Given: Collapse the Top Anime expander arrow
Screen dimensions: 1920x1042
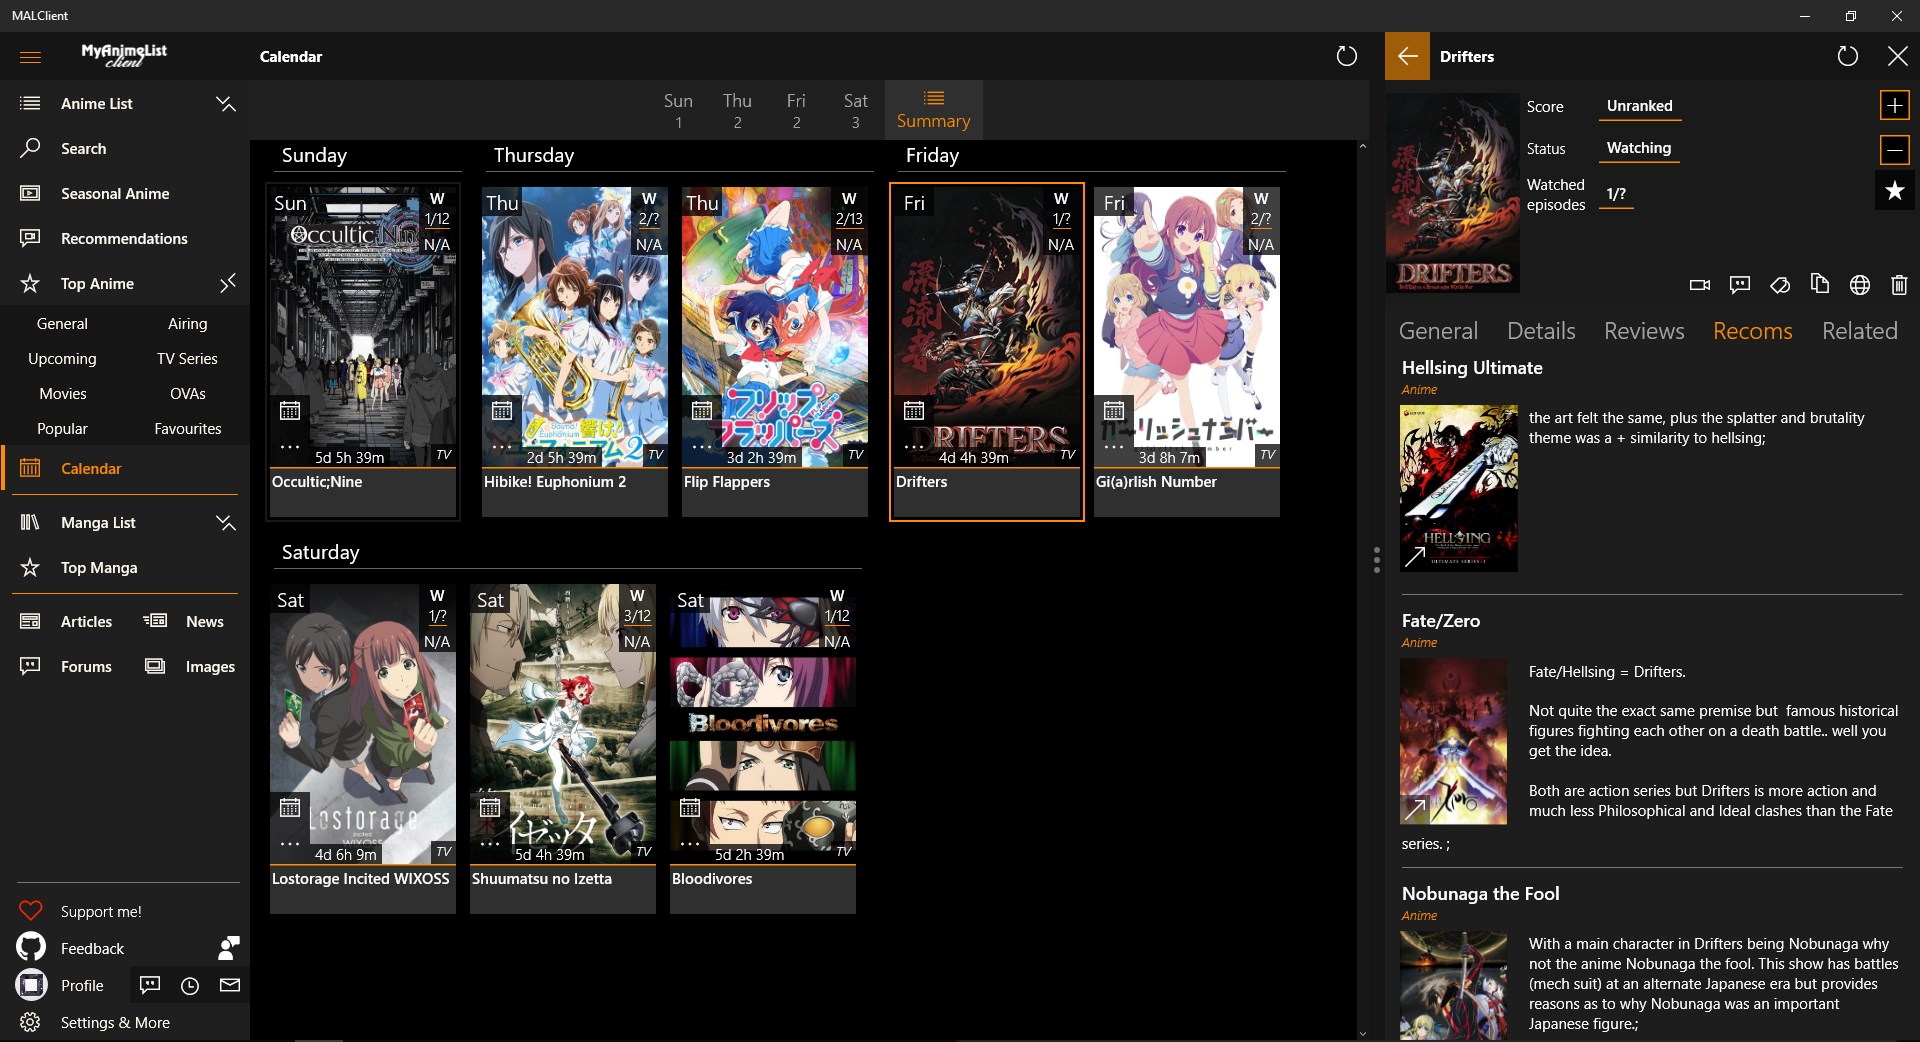Looking at the screenshot, I should (226, 283).
